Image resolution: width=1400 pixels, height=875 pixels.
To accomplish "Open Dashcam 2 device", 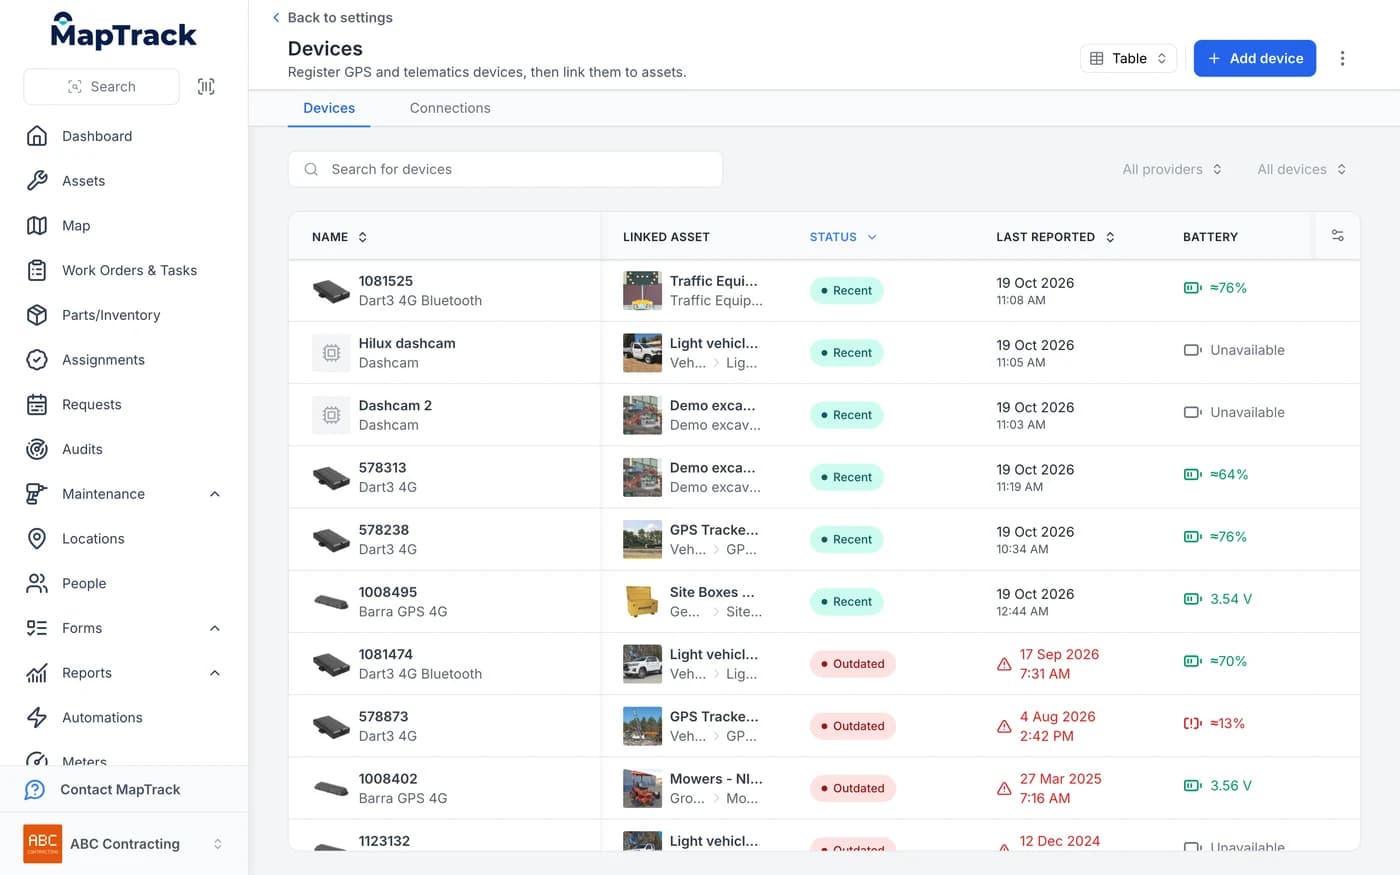I will click(x=395, y=405).
